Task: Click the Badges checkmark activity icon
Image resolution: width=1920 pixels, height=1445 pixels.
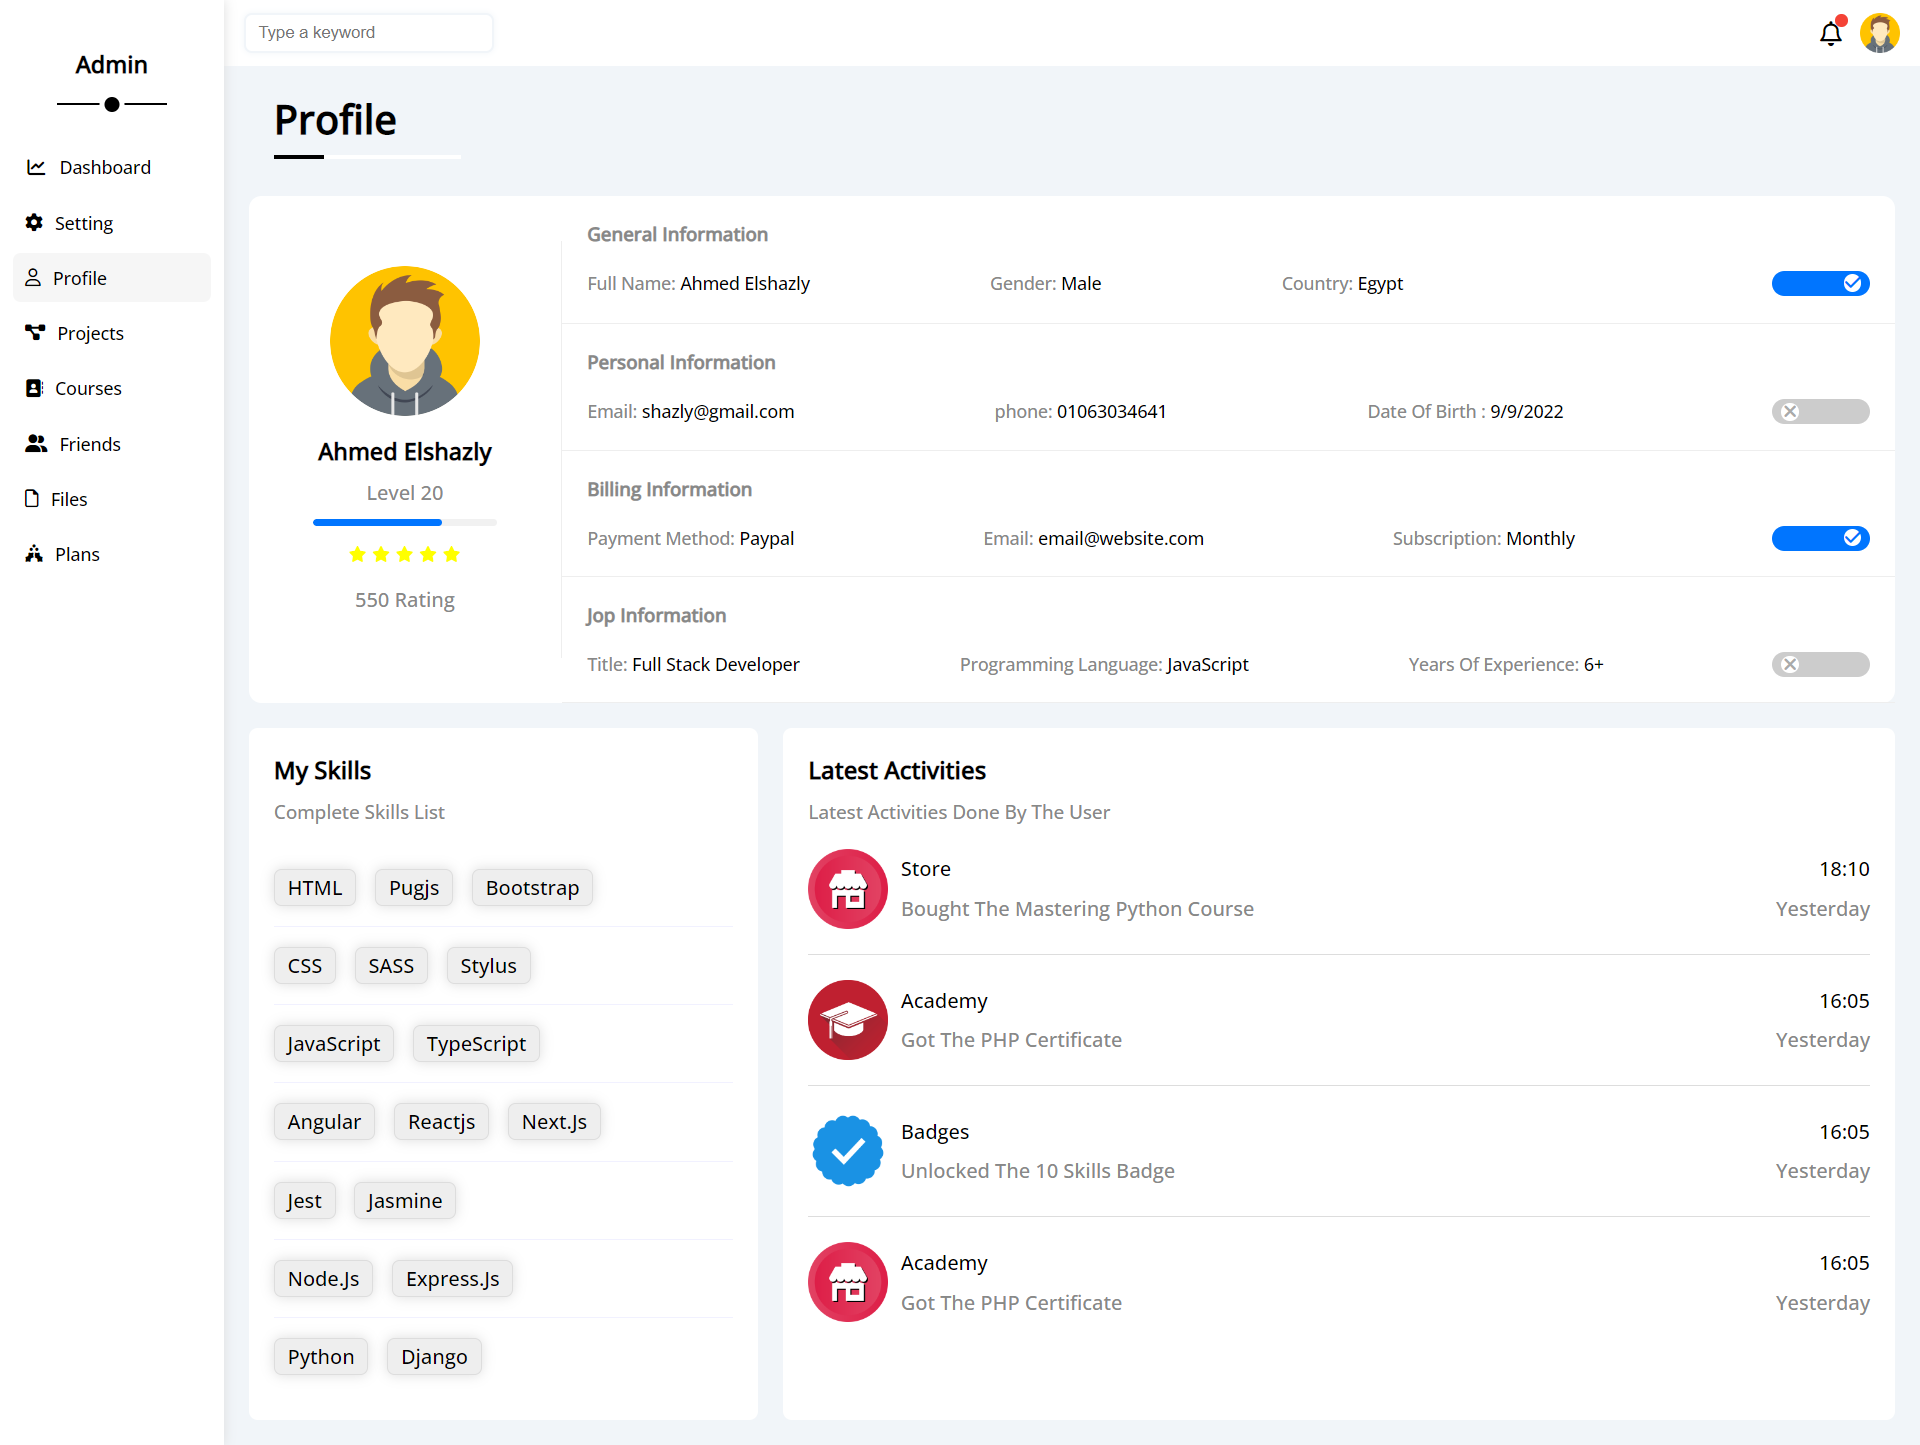Action: (x=847, y=1150)
